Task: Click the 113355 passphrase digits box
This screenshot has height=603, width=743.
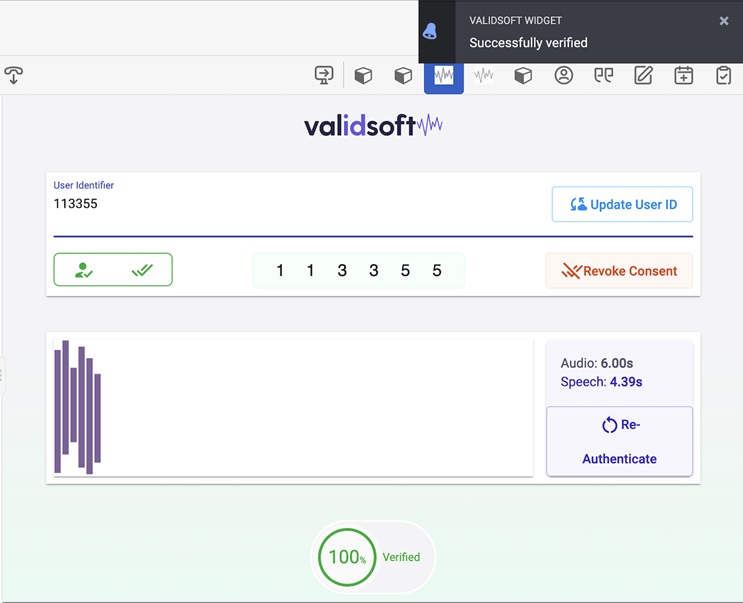Action: [x=358, y=271]
